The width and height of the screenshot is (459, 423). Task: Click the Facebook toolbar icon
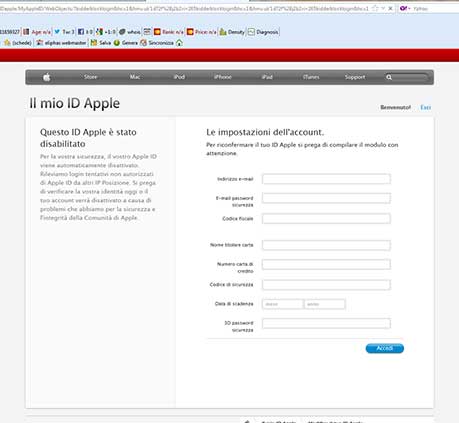(x=81, y=32)
